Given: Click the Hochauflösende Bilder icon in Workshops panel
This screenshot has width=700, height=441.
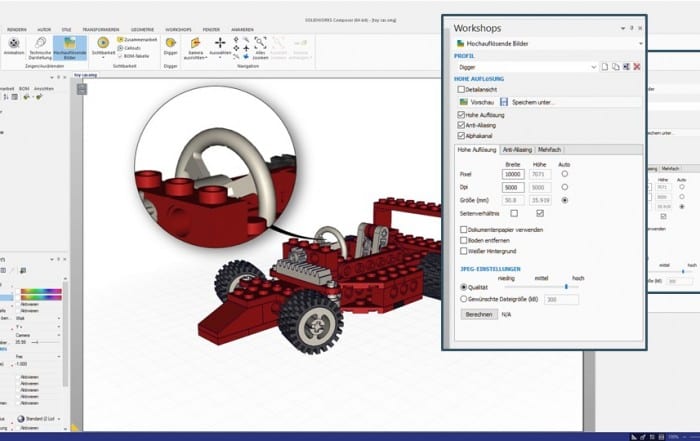Looking at the screenshot, I should (x=460, y=43).
